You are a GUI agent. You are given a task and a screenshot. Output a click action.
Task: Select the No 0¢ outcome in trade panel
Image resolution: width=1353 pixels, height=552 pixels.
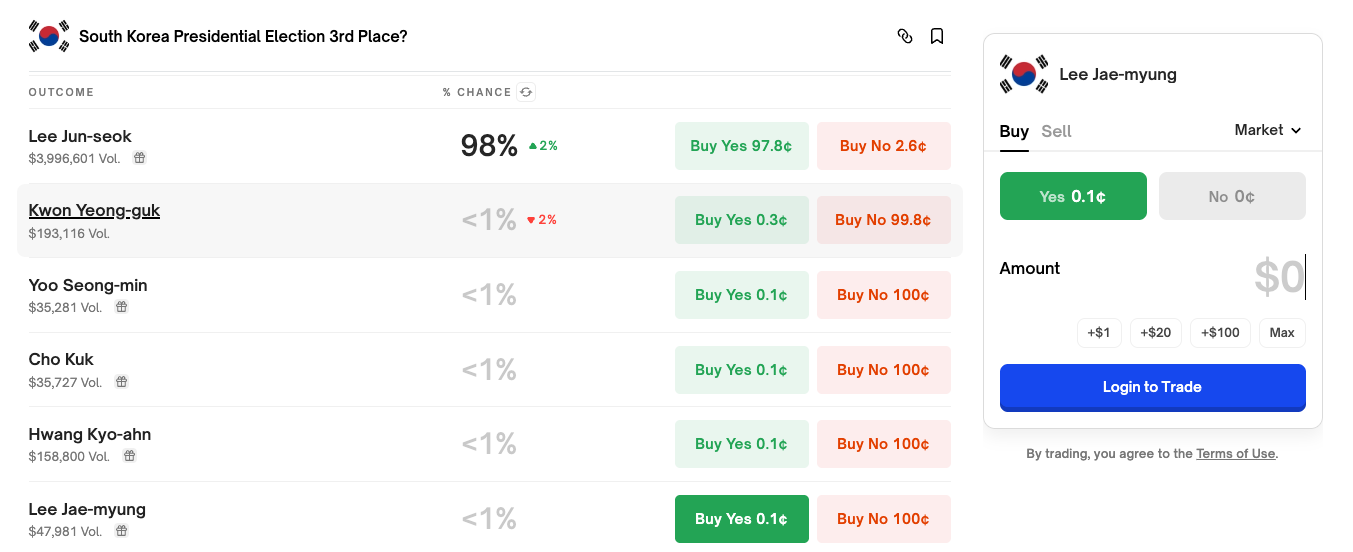click(x=1232, y=196)
